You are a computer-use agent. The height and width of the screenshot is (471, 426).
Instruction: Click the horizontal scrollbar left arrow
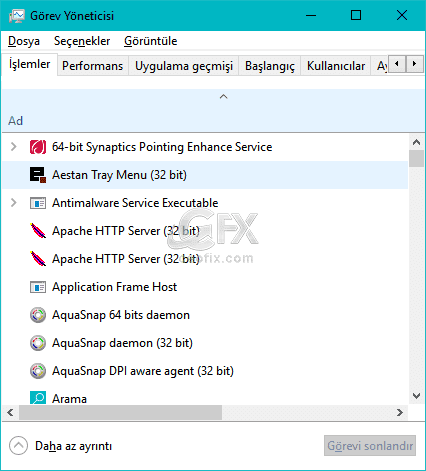click(x=10, y=413)
